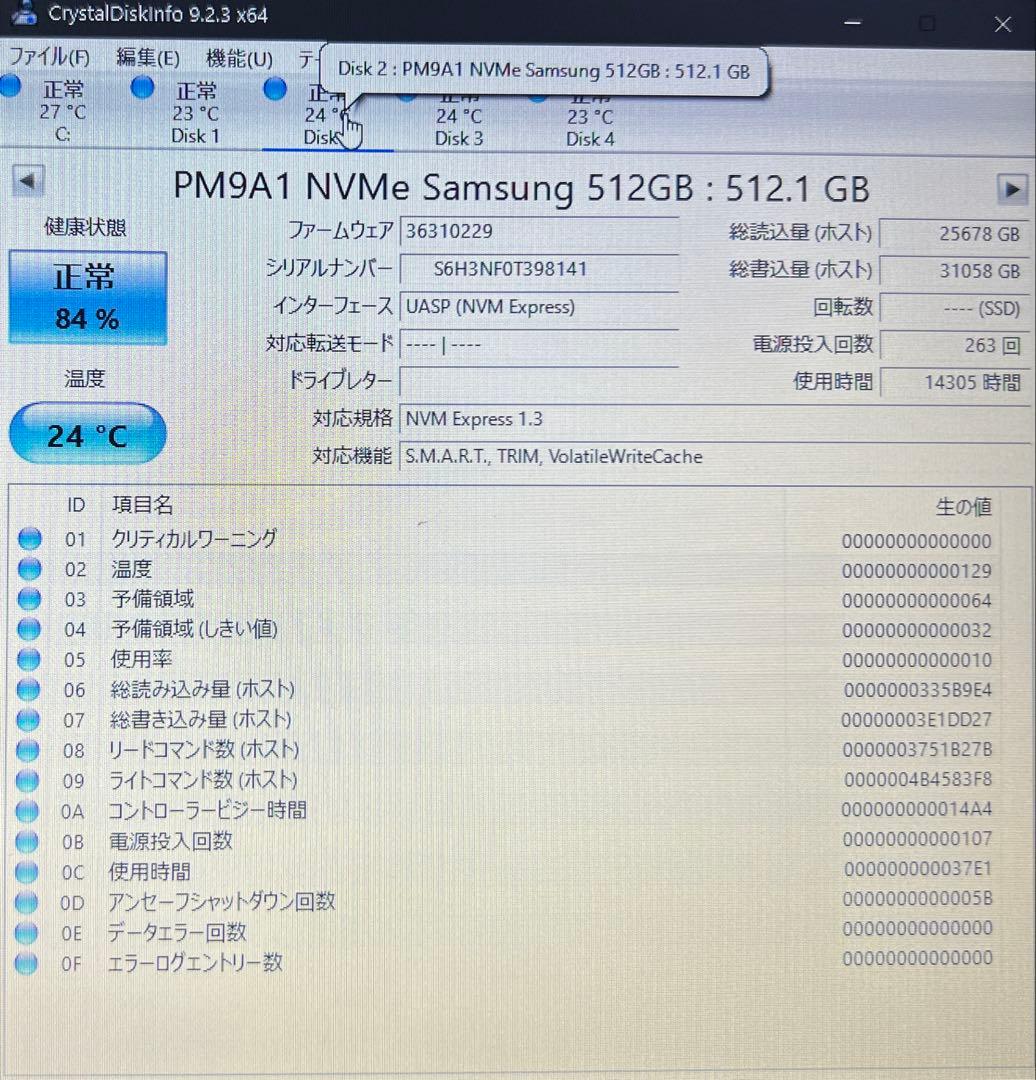The width and height of the screenshot is (1036, 1080).
Task: Select the アンセーフシャットダウン回数 attribute name
Action: 221,902
